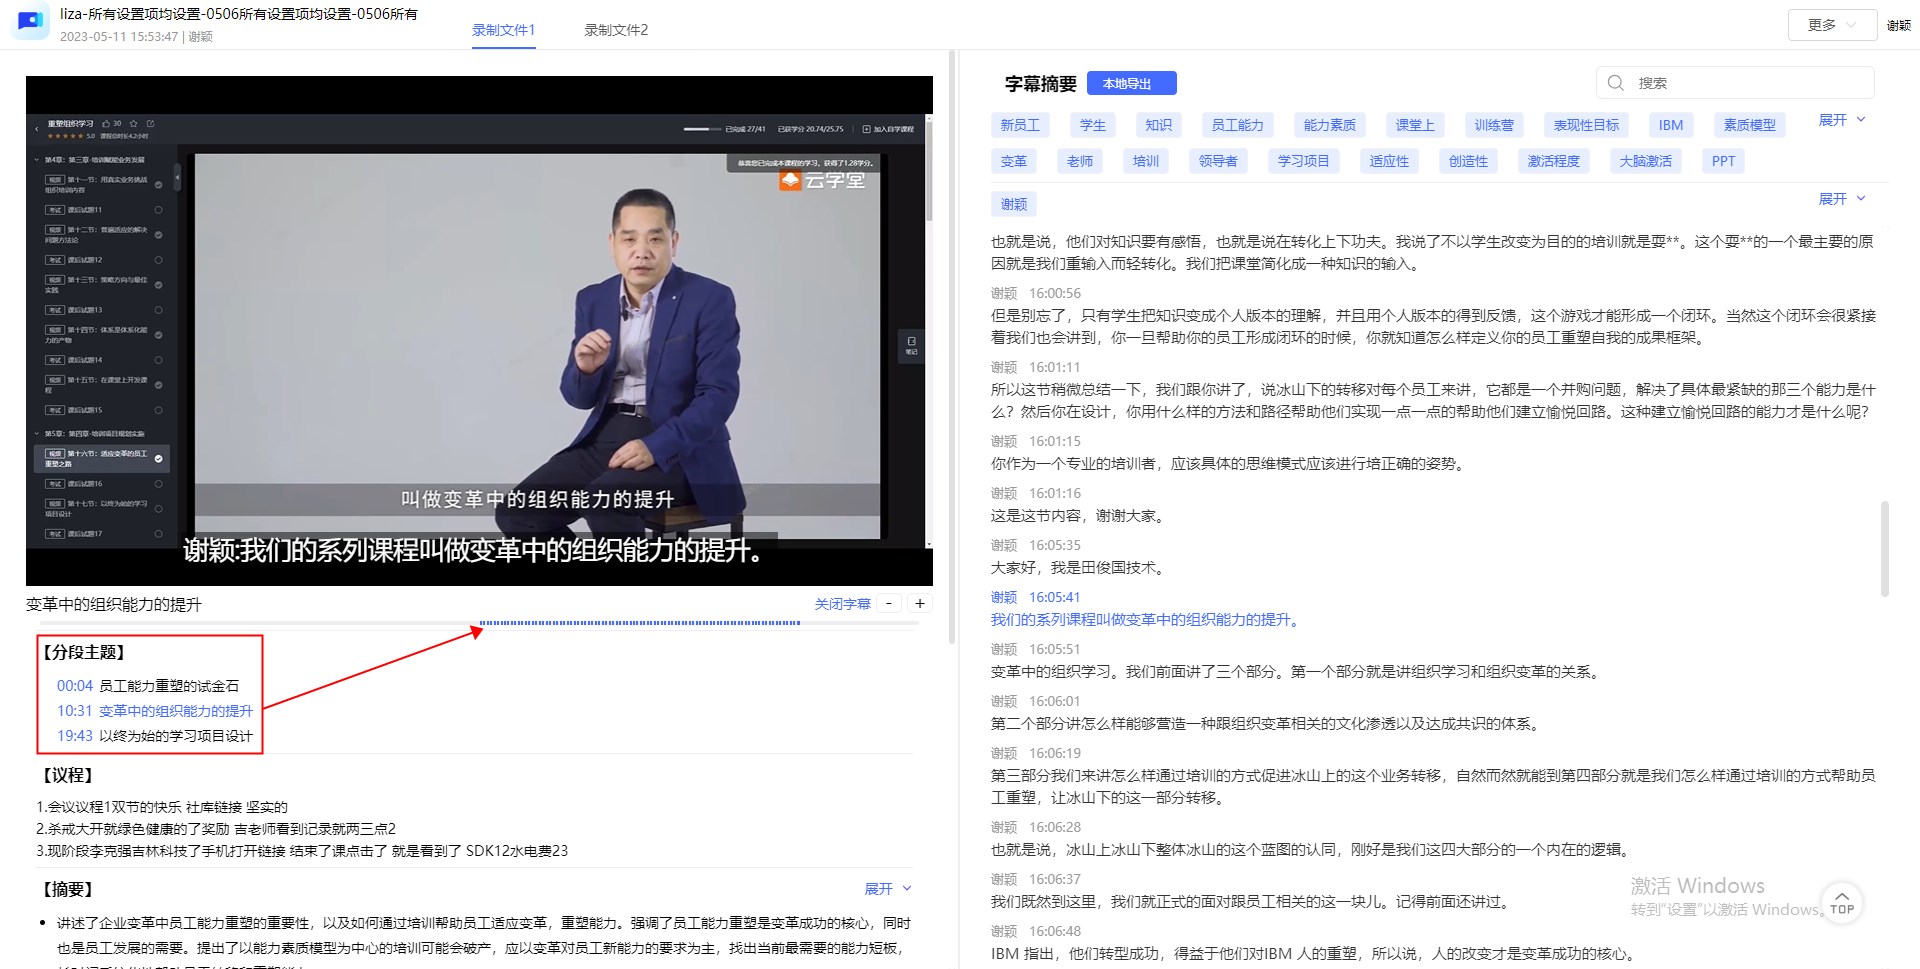Viewport: 1920px width, 969px height.
Task: Click the recording title liza-所有设置项均设置-0506
Action: pyautogui.click(x=239, y=14)
